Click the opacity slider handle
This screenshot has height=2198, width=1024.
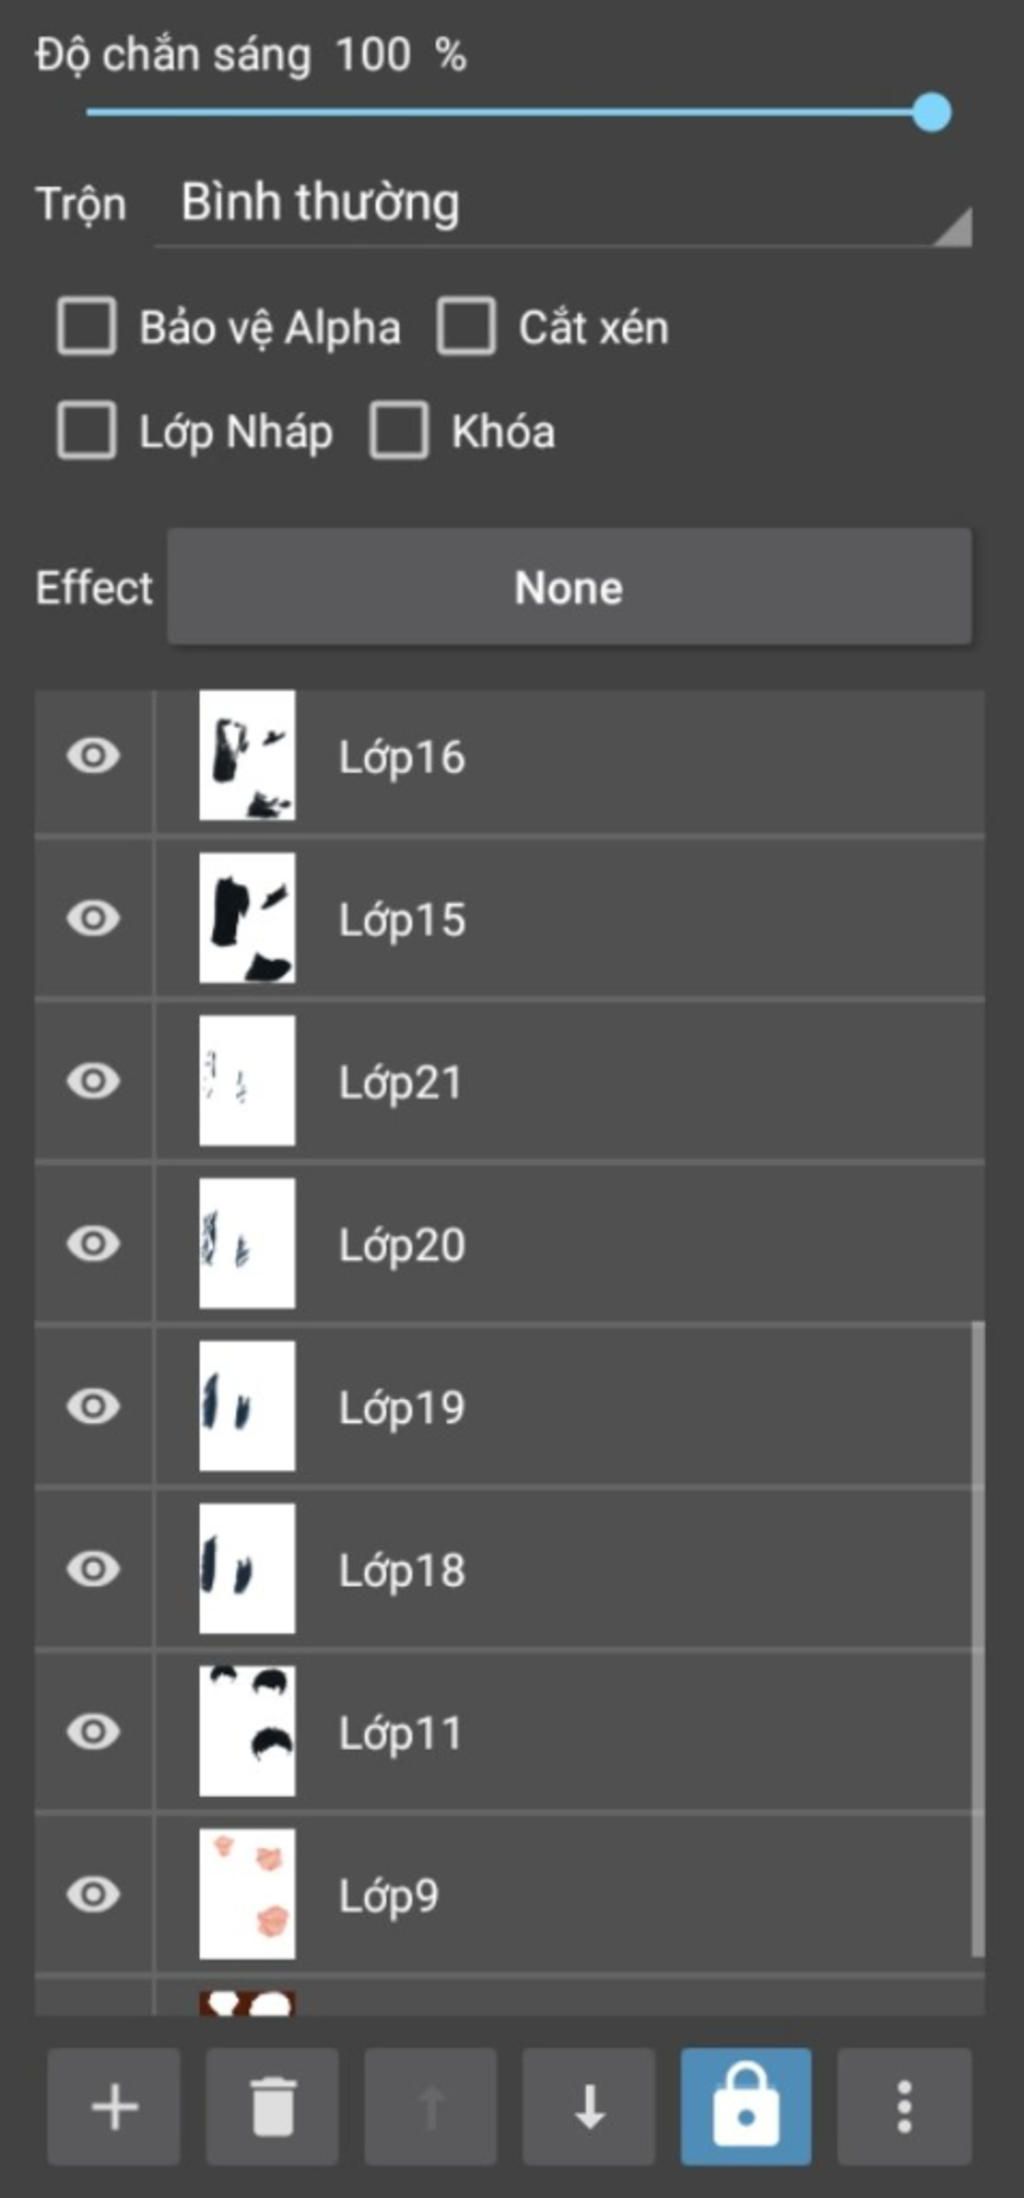(x=932, y=112)
